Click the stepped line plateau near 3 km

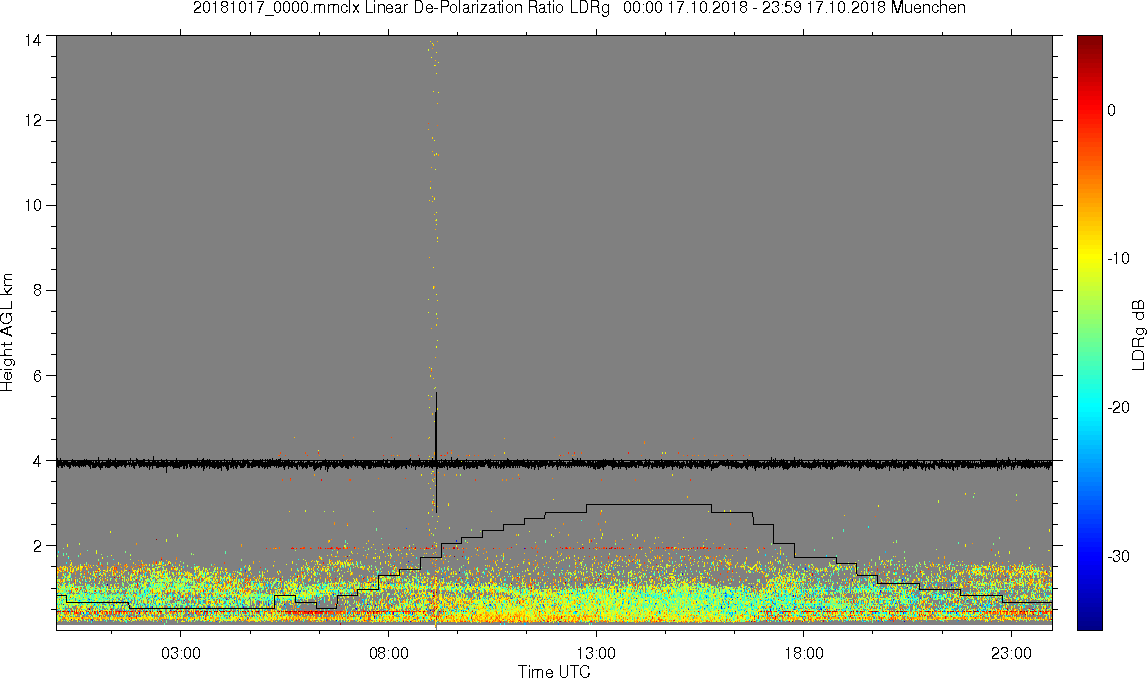tap(649, 504)
